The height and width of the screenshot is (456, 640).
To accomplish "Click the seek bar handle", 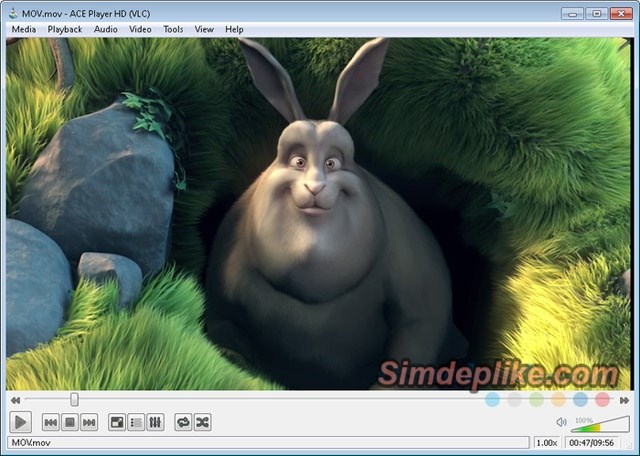I will point(74,399).
